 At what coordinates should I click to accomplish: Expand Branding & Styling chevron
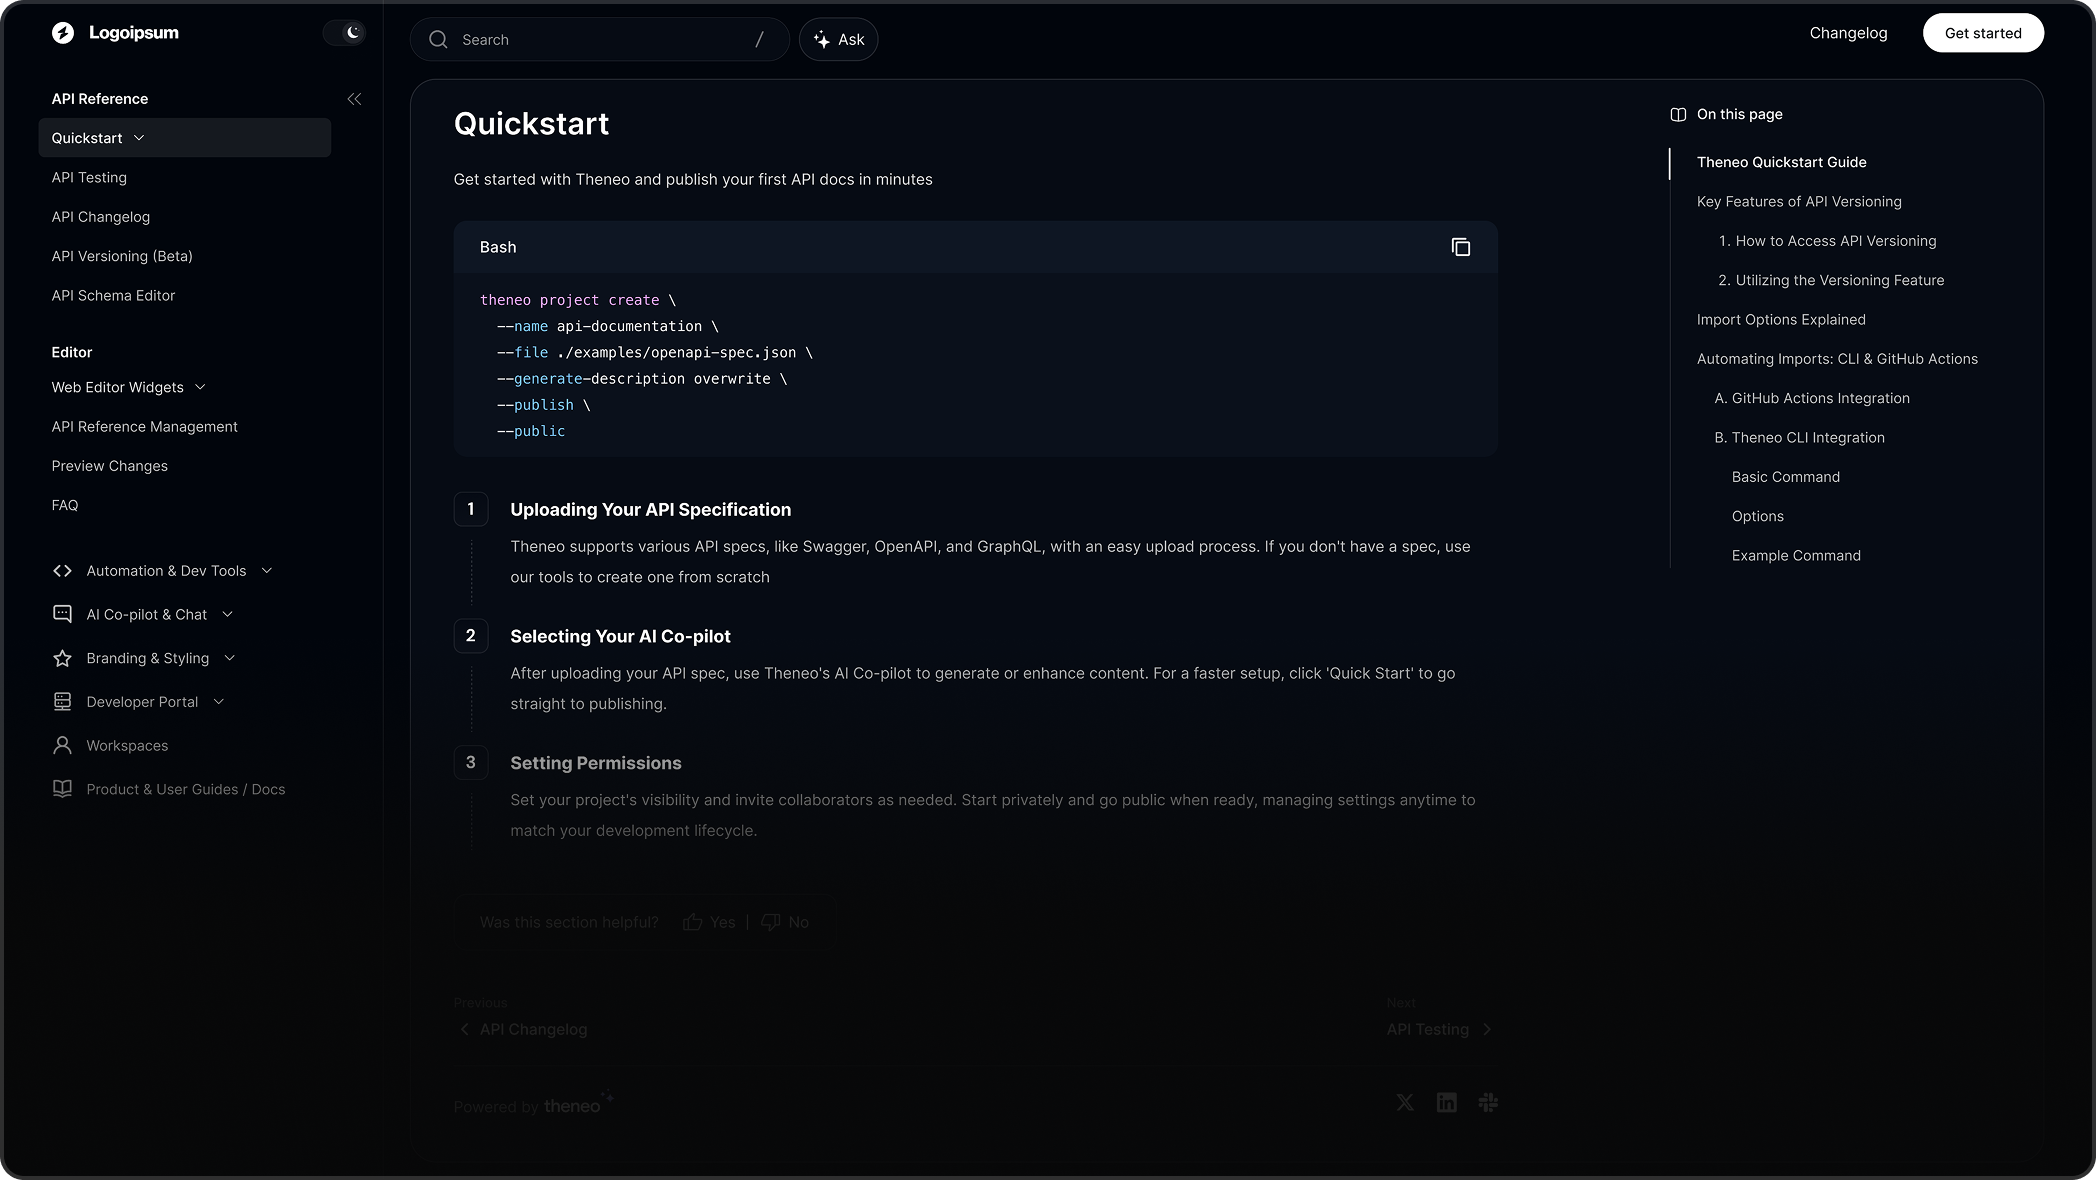click(230, 658)
